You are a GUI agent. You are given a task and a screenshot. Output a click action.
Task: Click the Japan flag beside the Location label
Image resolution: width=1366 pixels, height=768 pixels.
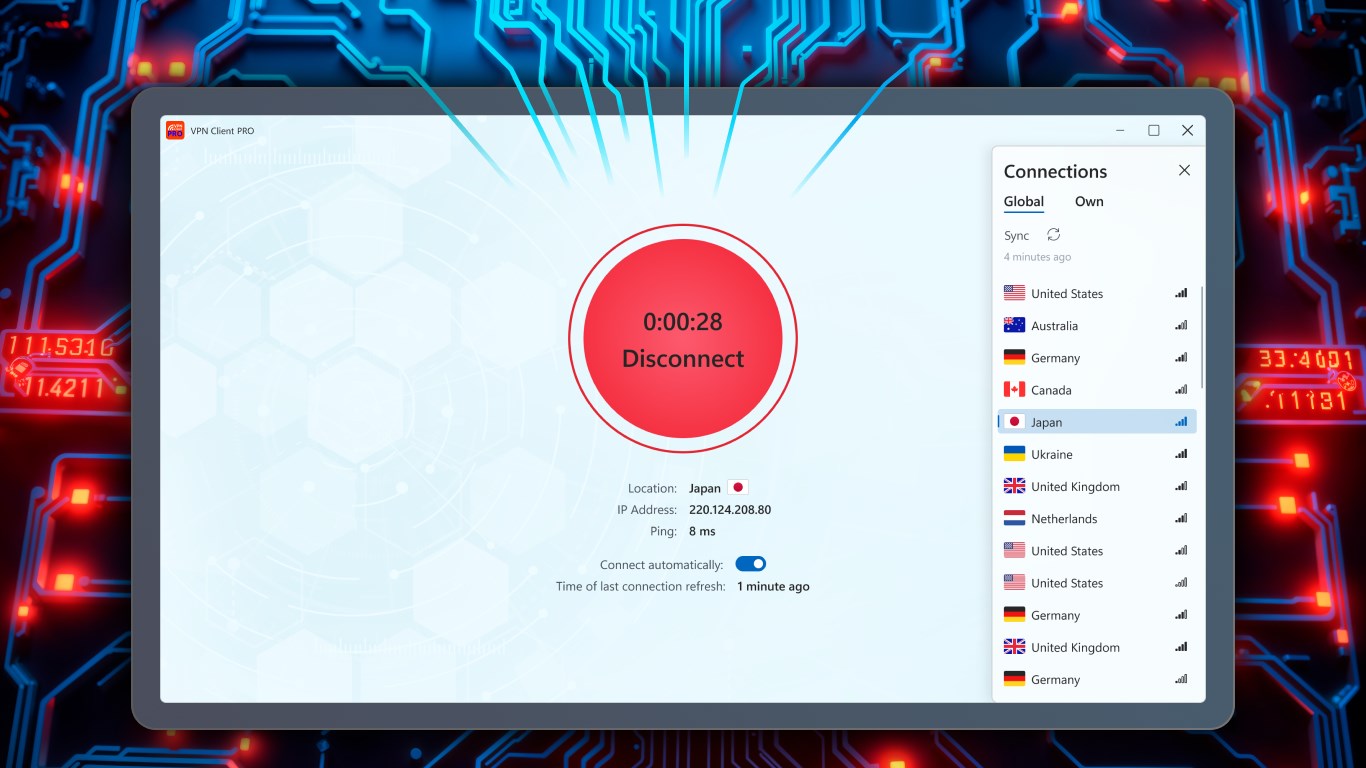click(737, 487)
